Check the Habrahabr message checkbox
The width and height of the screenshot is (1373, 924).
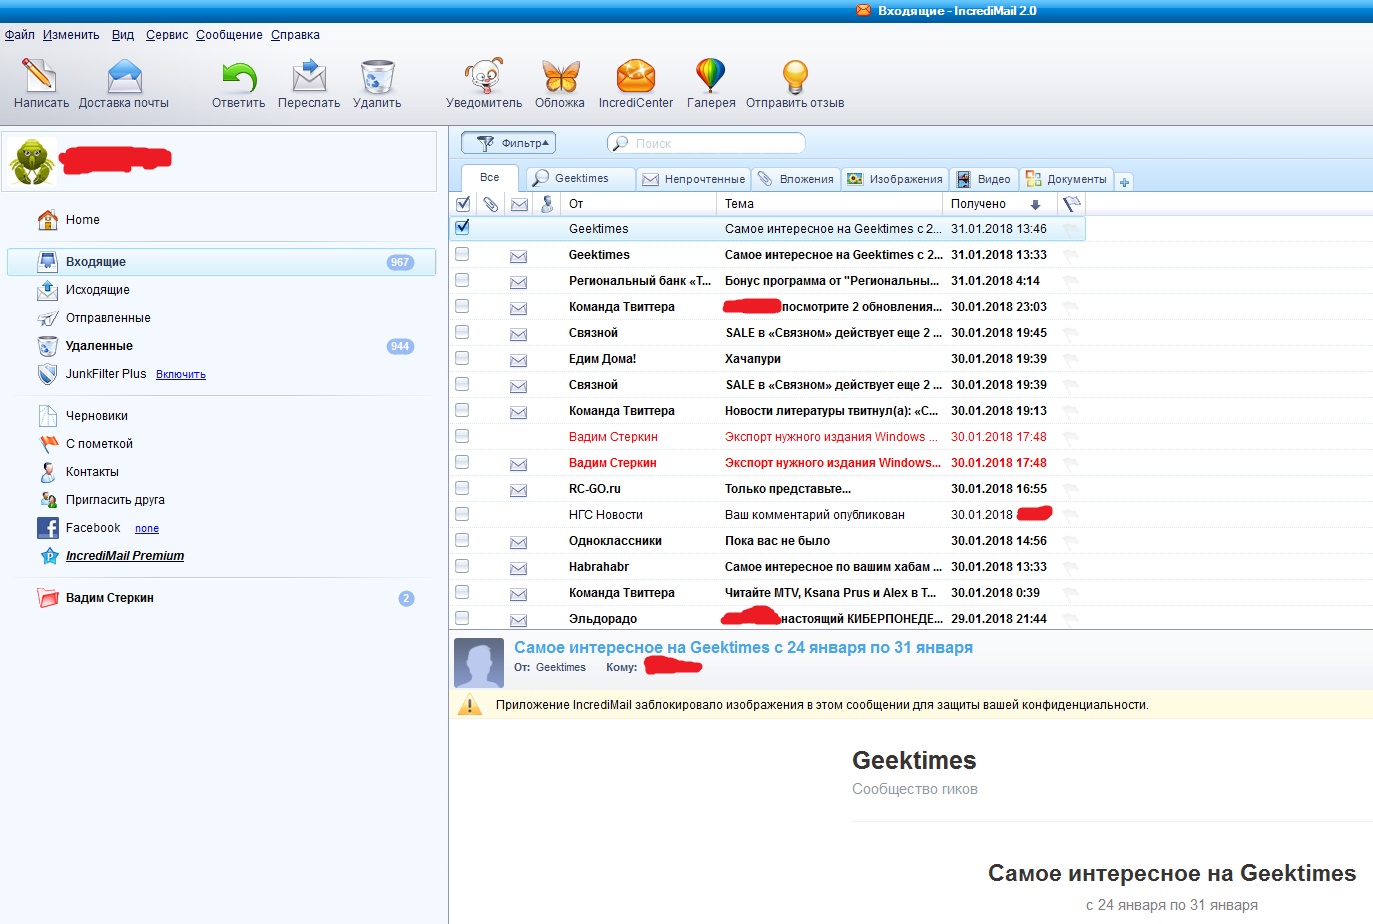(462, 566)
